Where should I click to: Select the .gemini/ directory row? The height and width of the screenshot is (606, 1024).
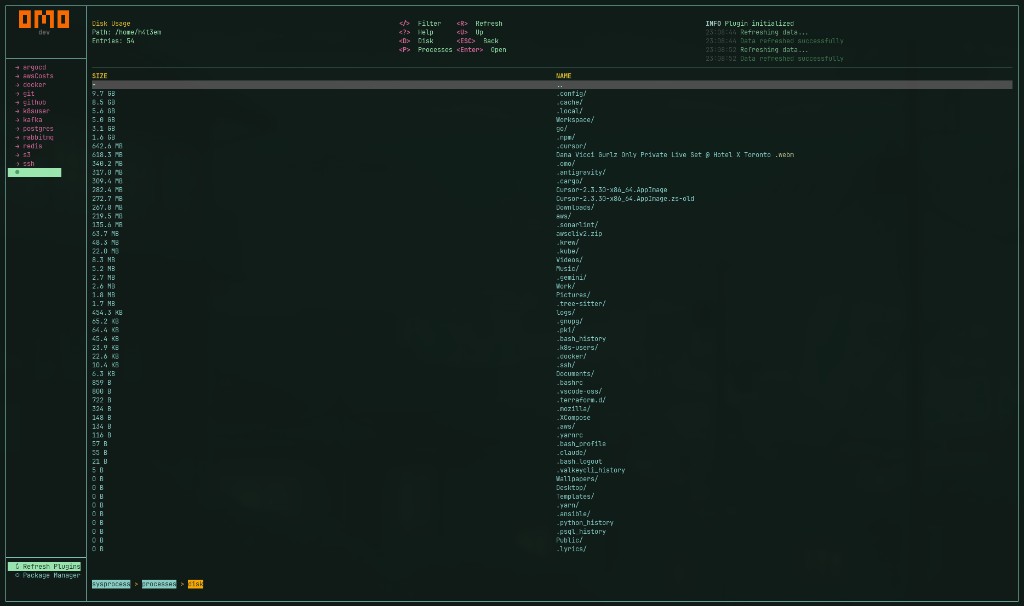tap(552, 278)
